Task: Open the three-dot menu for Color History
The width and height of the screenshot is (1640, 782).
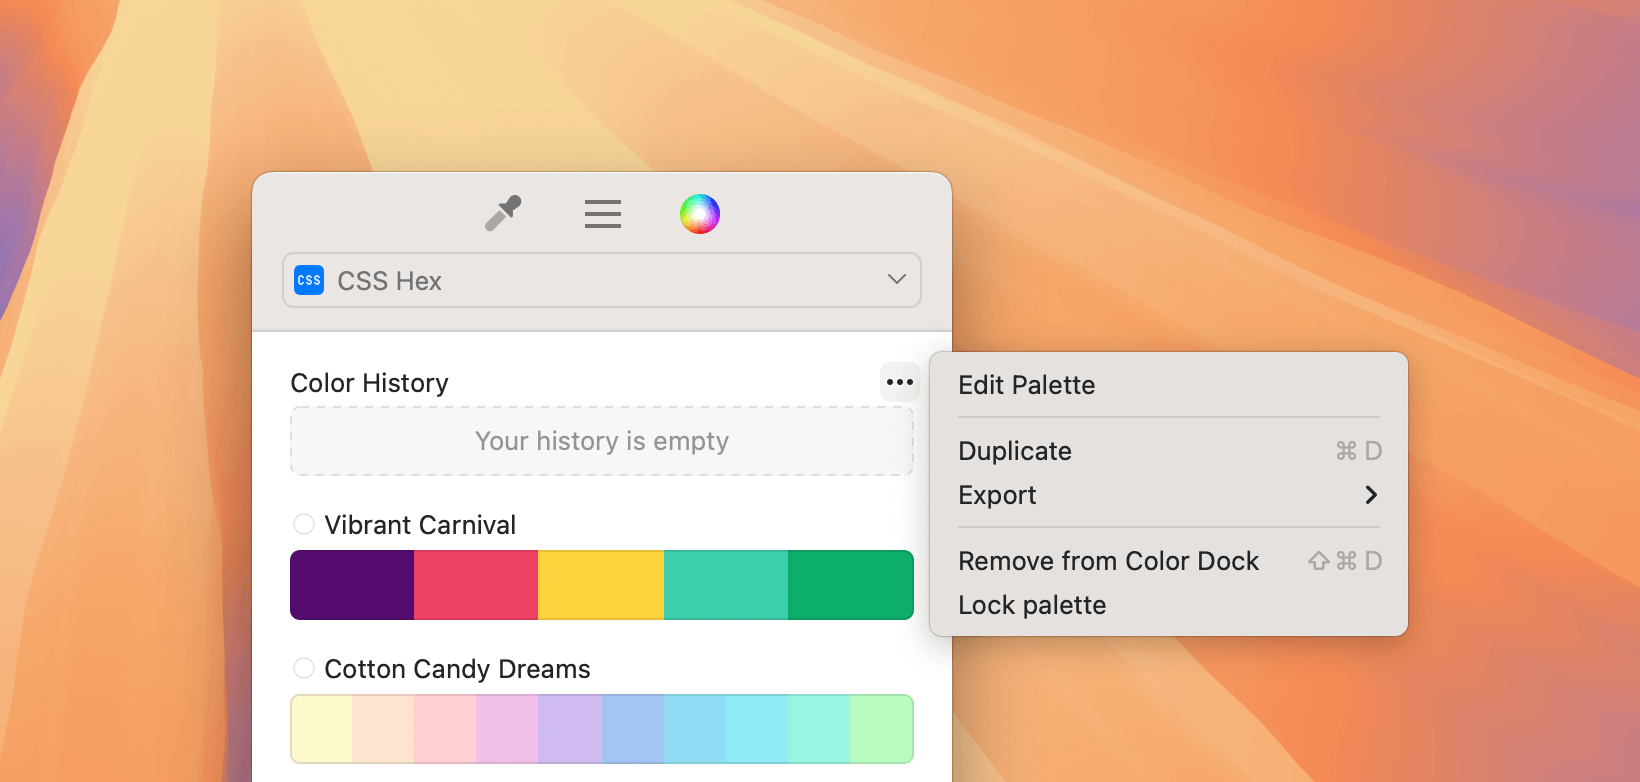Action: click(x=900, y=382)
